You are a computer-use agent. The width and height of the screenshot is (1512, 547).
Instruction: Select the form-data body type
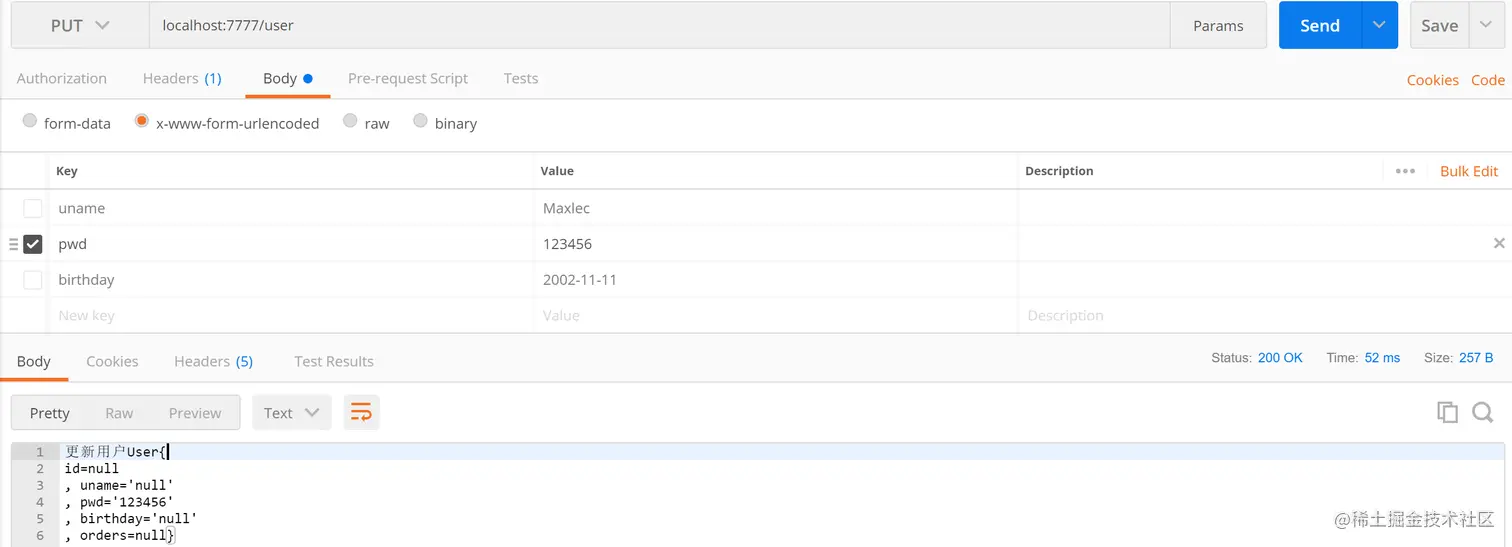[x=30, y=121]
